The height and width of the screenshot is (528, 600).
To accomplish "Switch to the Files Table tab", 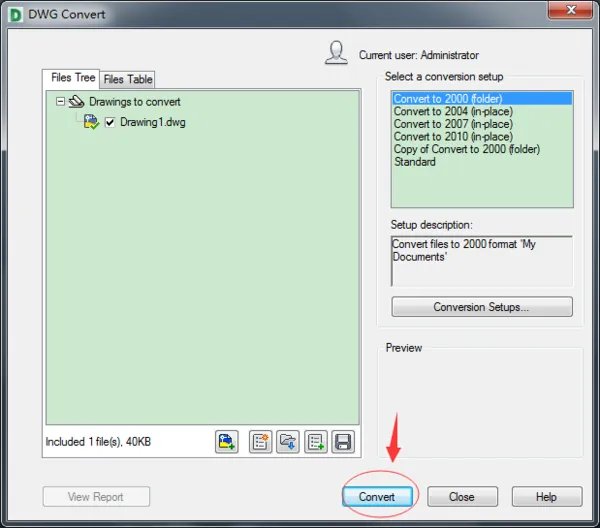I will 128,79.
